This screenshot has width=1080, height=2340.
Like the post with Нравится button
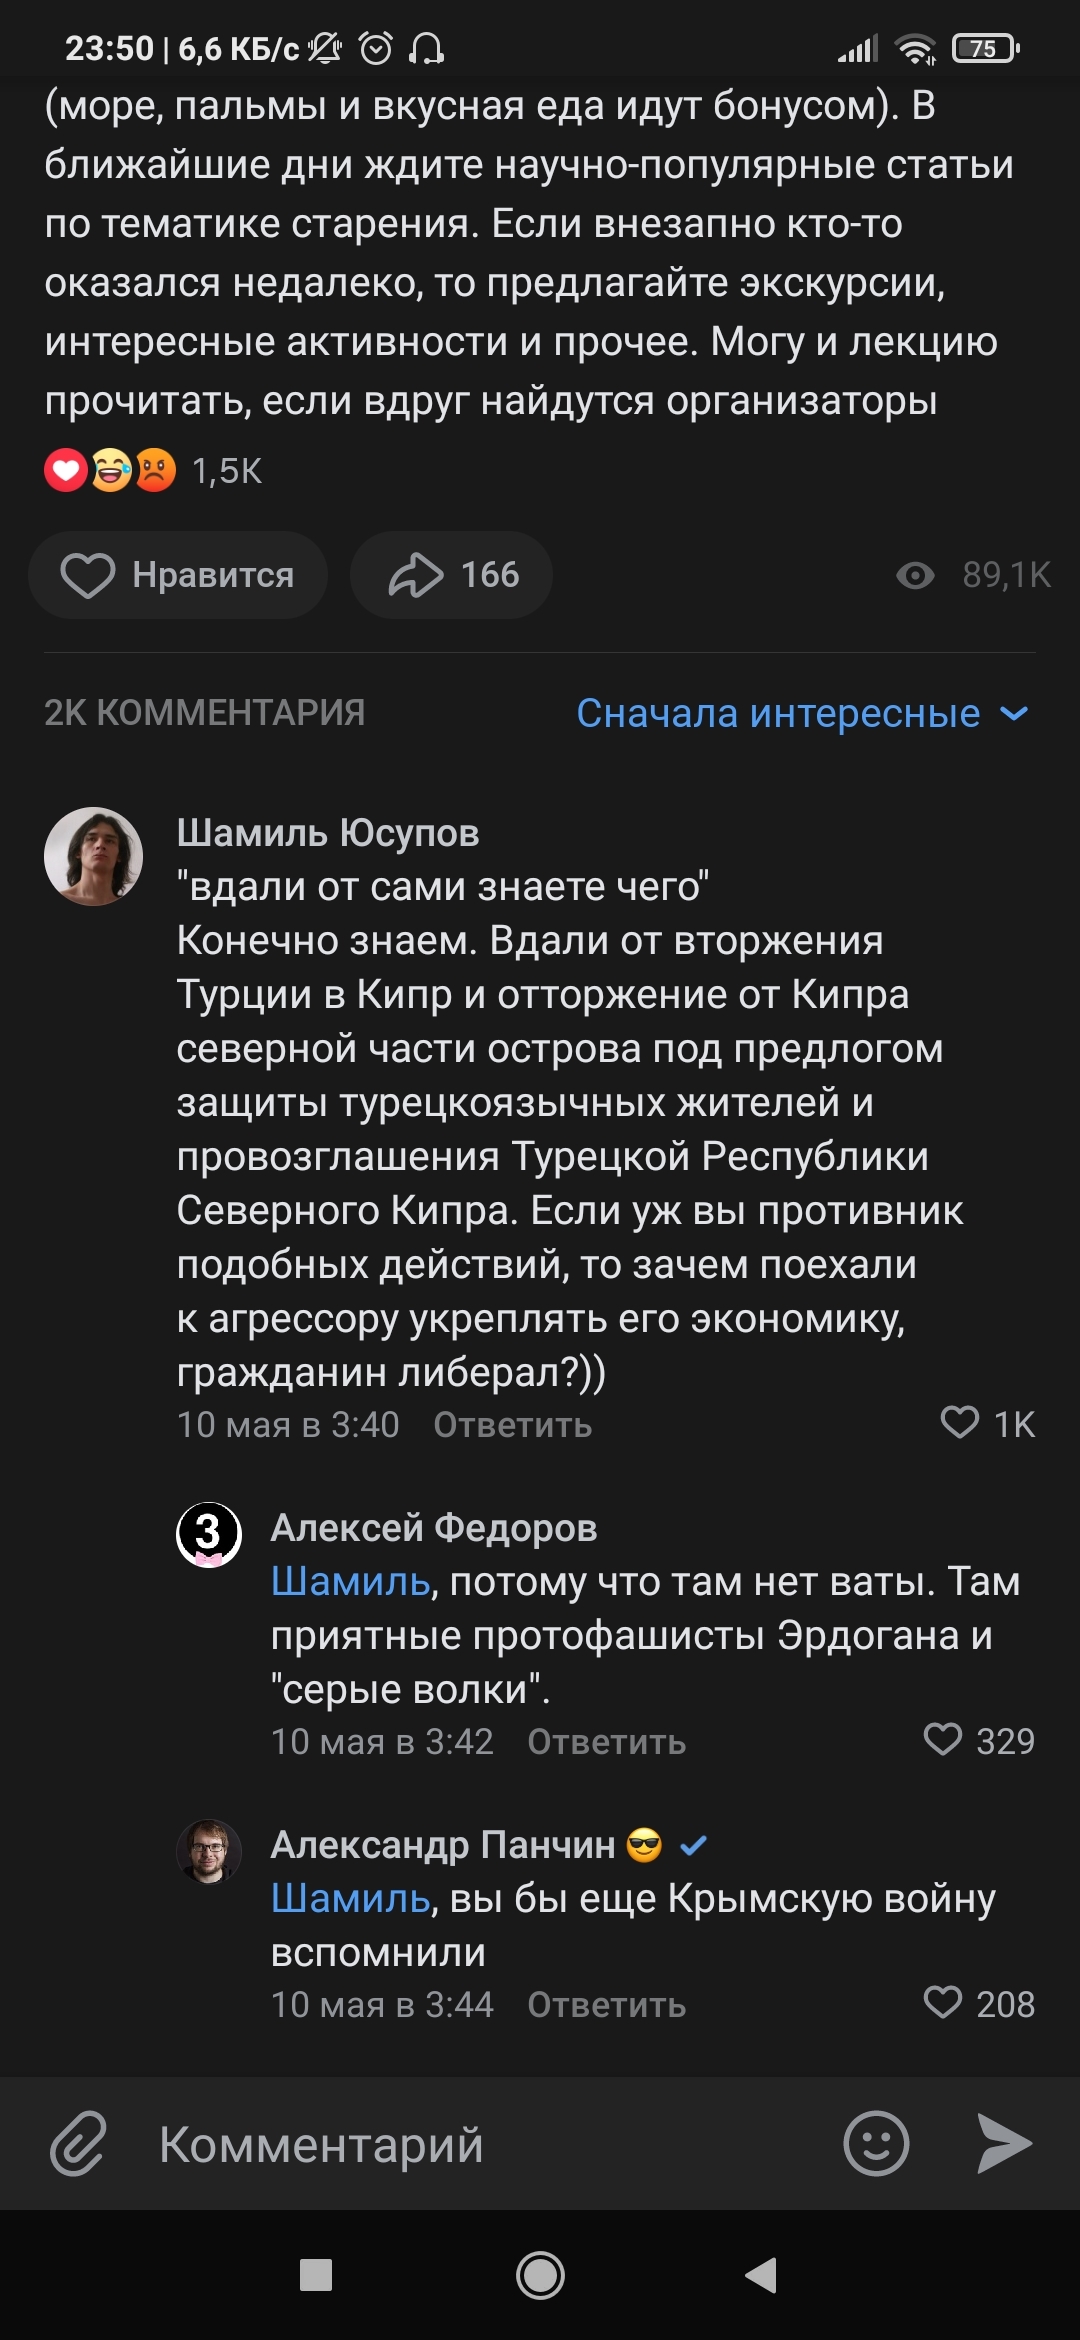coord(178,575)
